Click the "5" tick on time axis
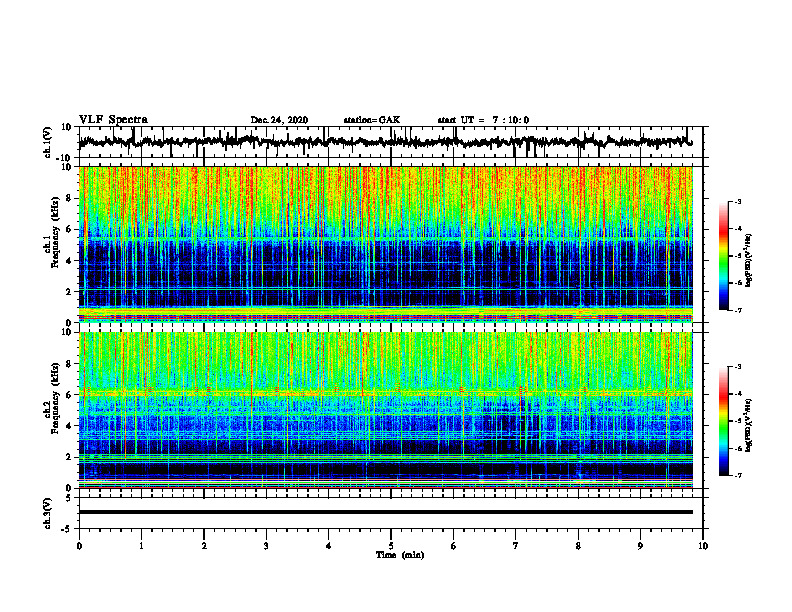The height and width of the screenshot is (612, 792). (391, 546)
